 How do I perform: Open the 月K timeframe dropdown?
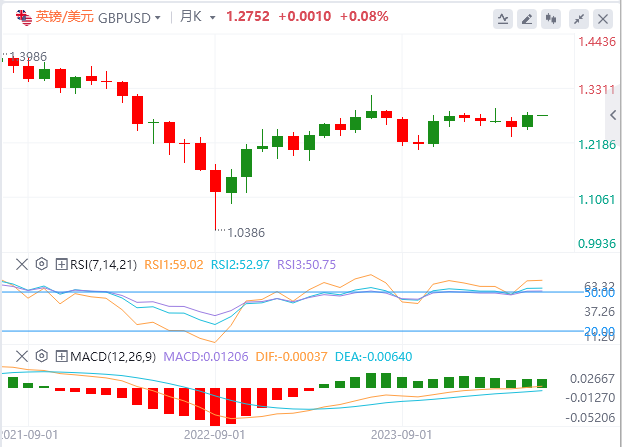tap(213, 18)
